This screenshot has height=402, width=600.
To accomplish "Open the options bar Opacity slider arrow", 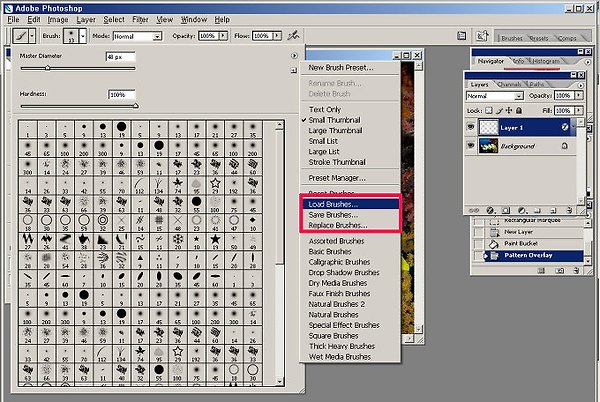I will [223, 36].
